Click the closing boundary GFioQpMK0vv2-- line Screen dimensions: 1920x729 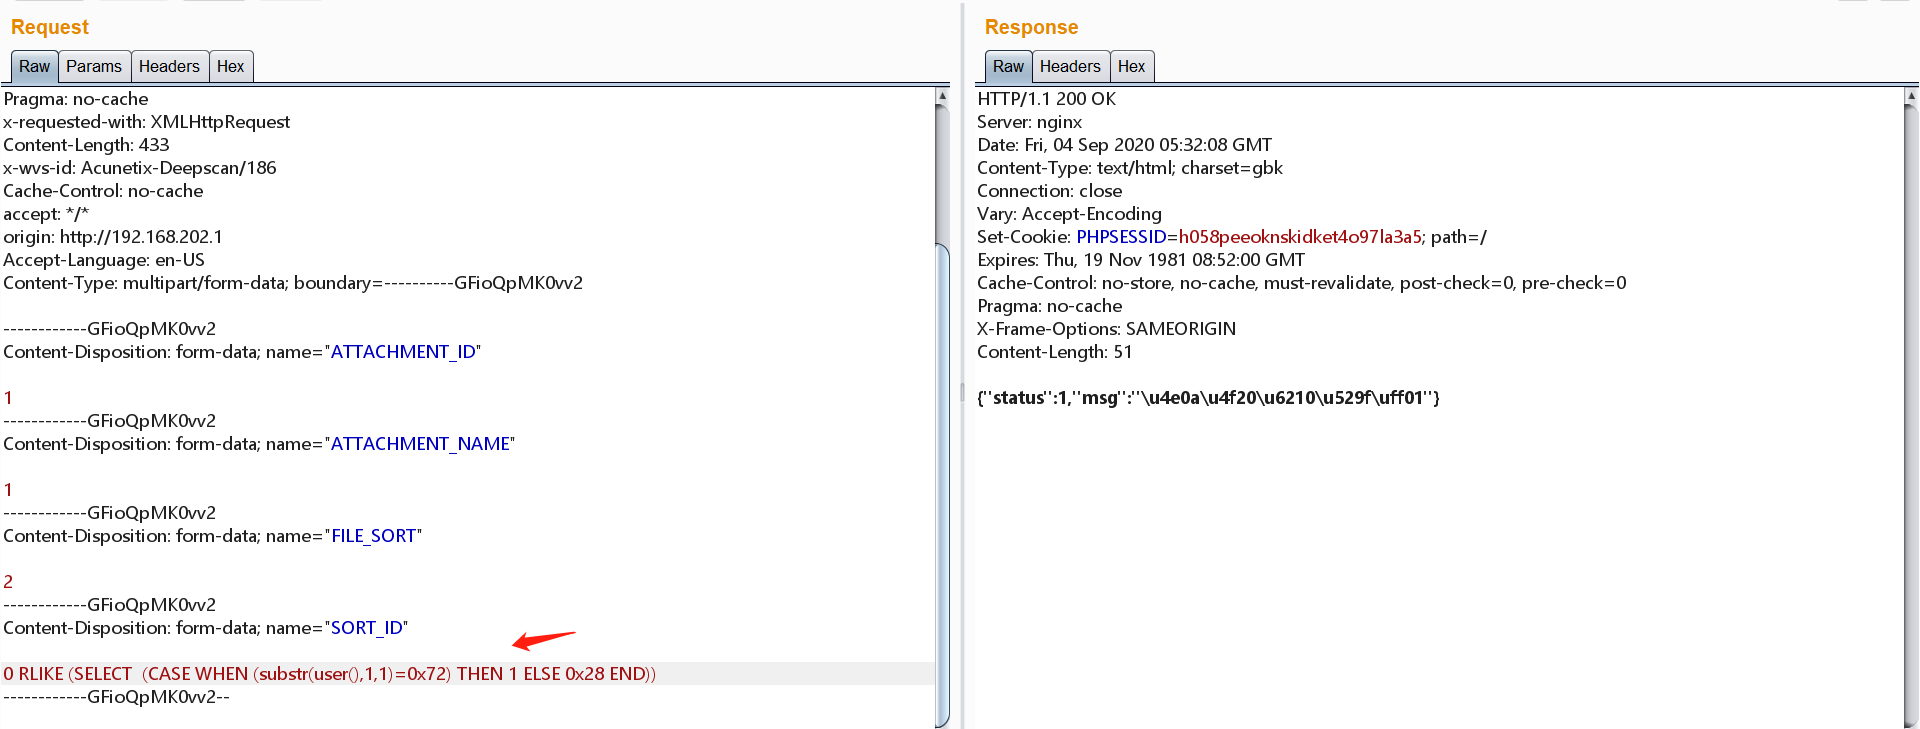tap(116, 697)
